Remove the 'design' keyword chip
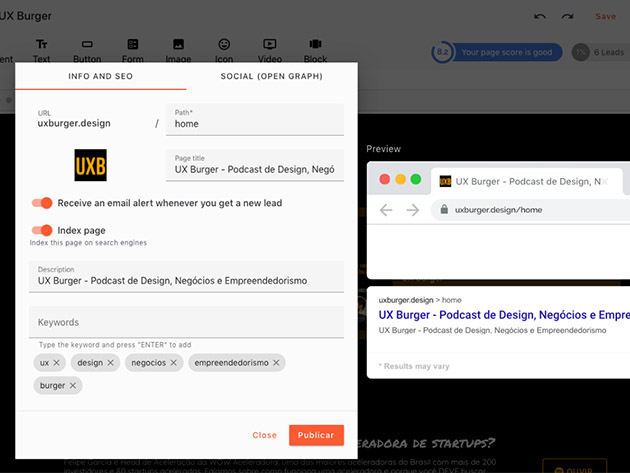 coord(110,362)
